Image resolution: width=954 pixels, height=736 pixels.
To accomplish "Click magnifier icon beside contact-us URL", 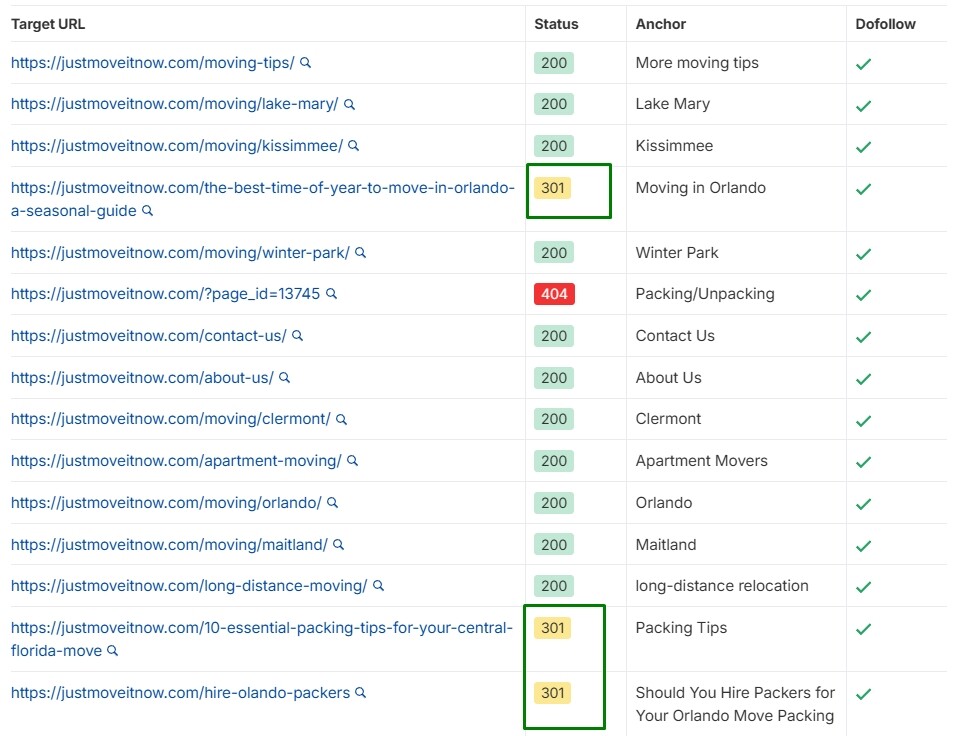I will click(297, 336).
